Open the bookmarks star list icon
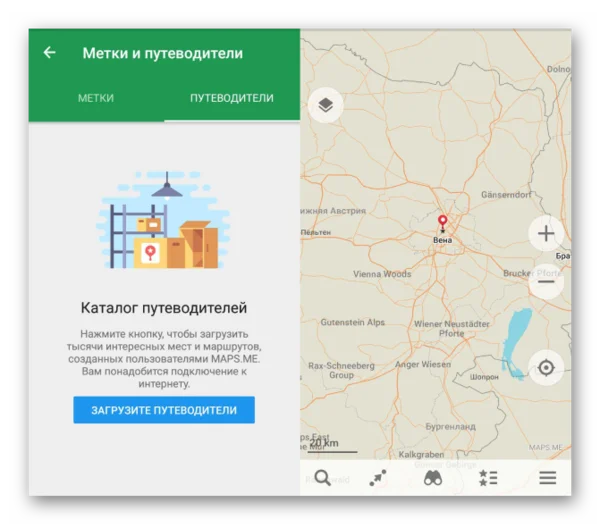Screen dimensions: 600x528 tap(488, 477)
